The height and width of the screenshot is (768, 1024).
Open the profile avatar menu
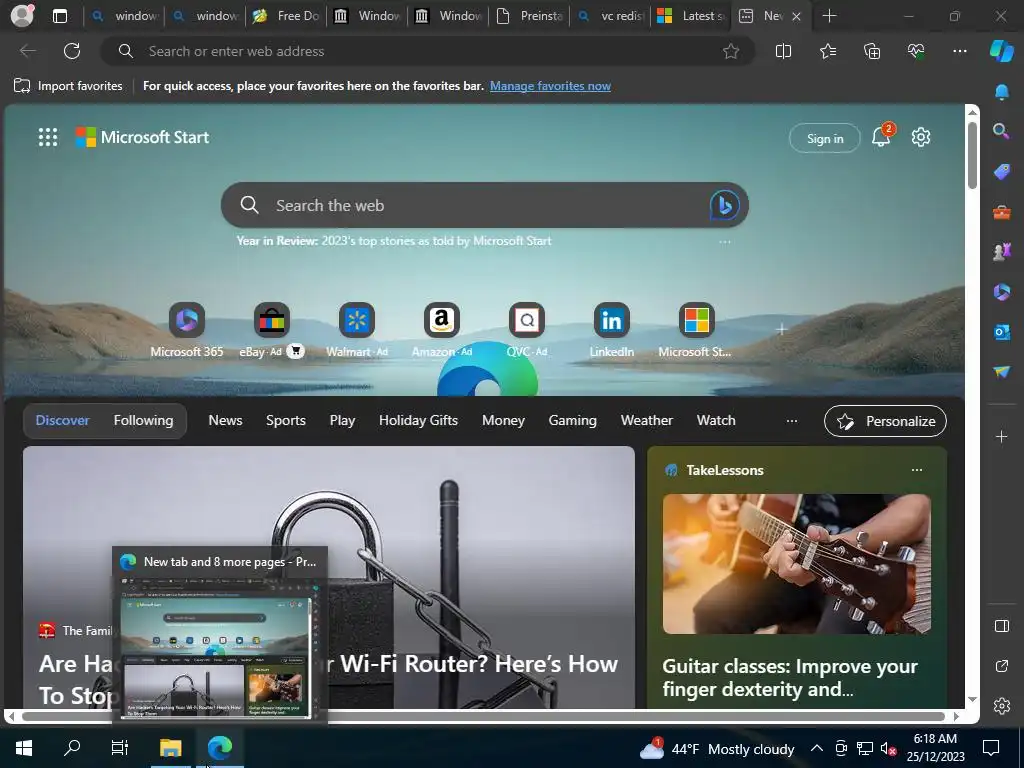[x=22, y=16]
